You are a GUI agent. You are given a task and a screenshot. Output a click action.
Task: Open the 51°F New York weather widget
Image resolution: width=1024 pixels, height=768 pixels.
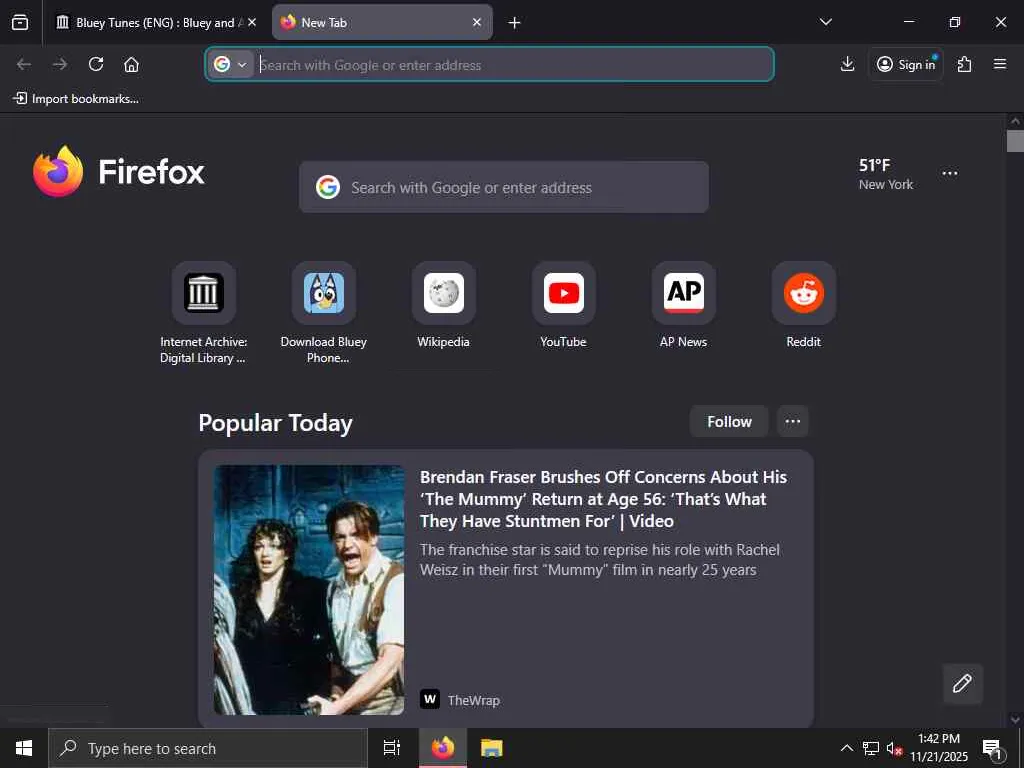pos(886,174)
